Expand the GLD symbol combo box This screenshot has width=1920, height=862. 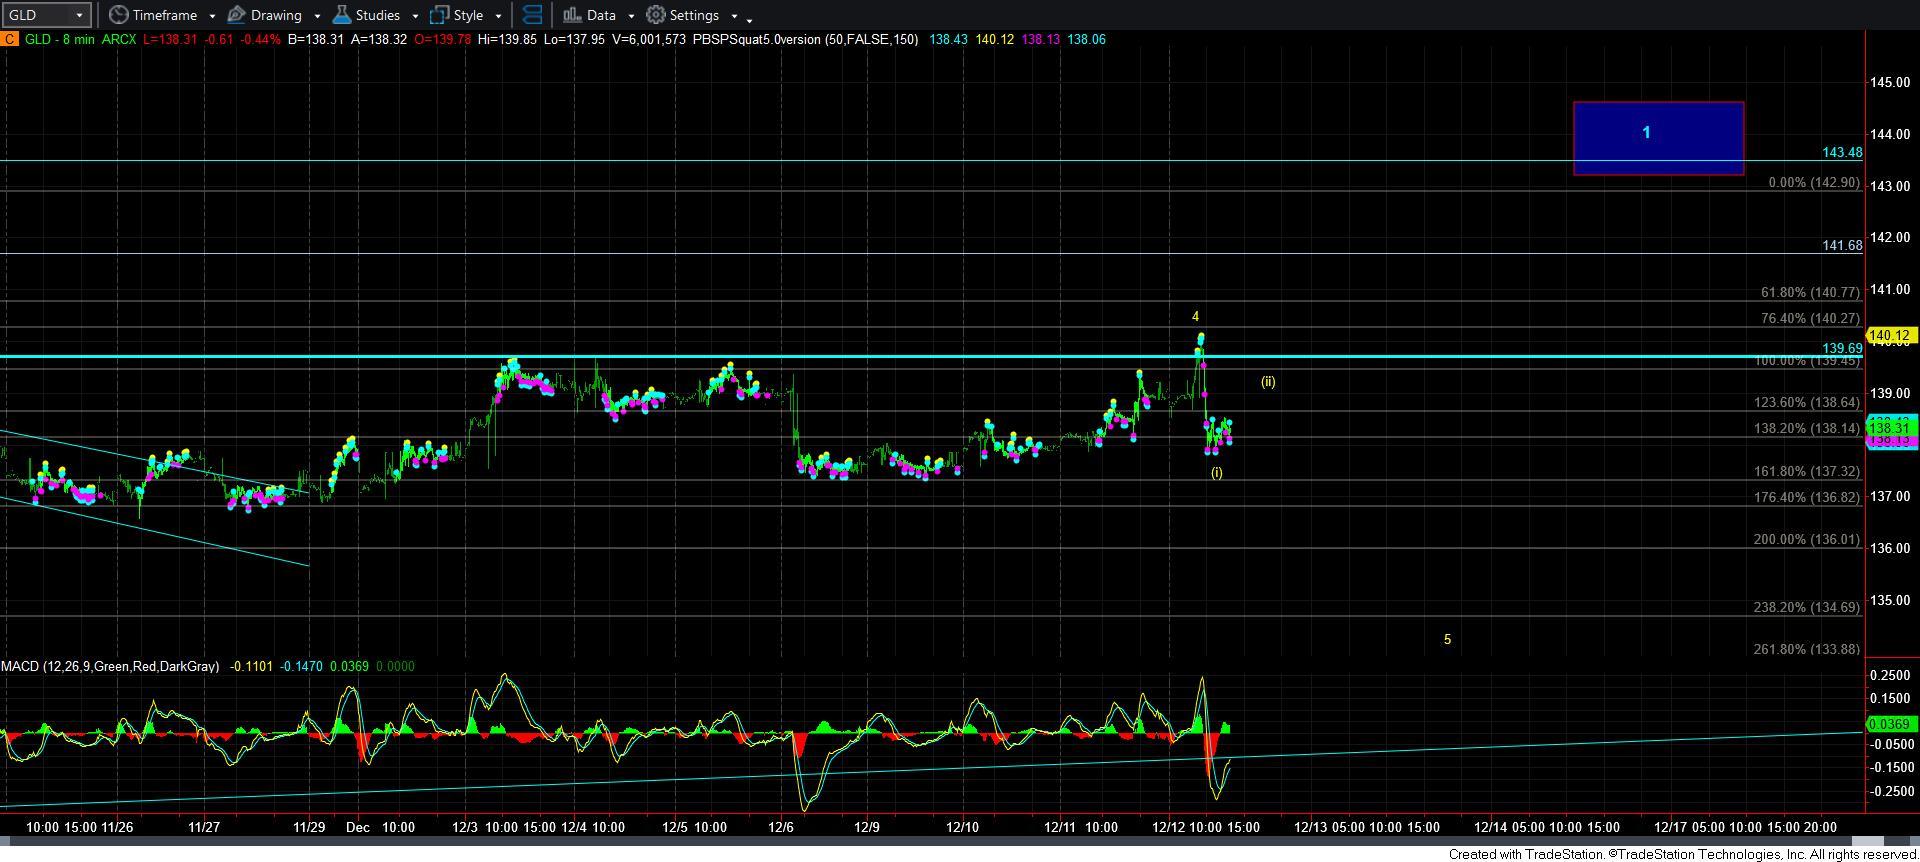(x=79, y=15)
